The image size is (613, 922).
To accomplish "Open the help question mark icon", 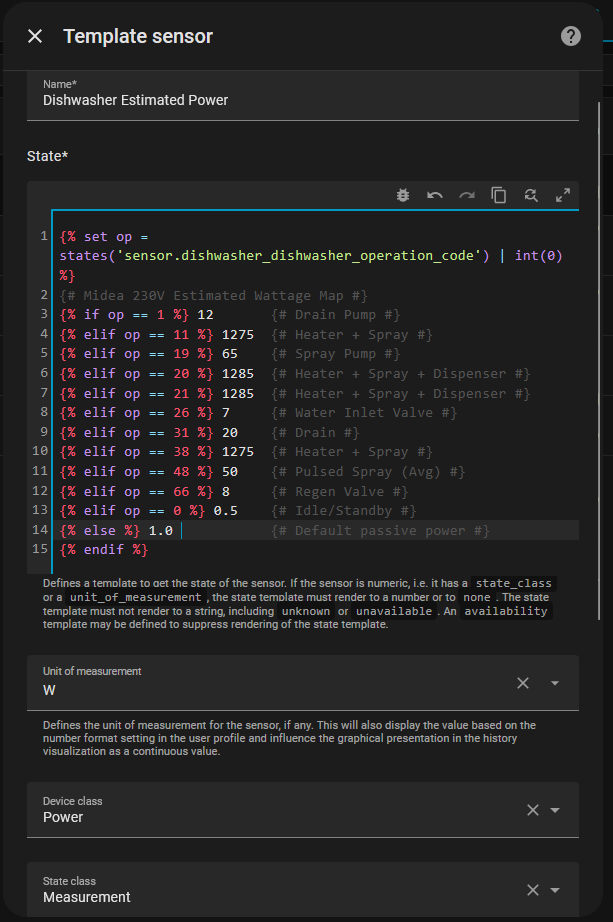I will click(x=570, y=37).
